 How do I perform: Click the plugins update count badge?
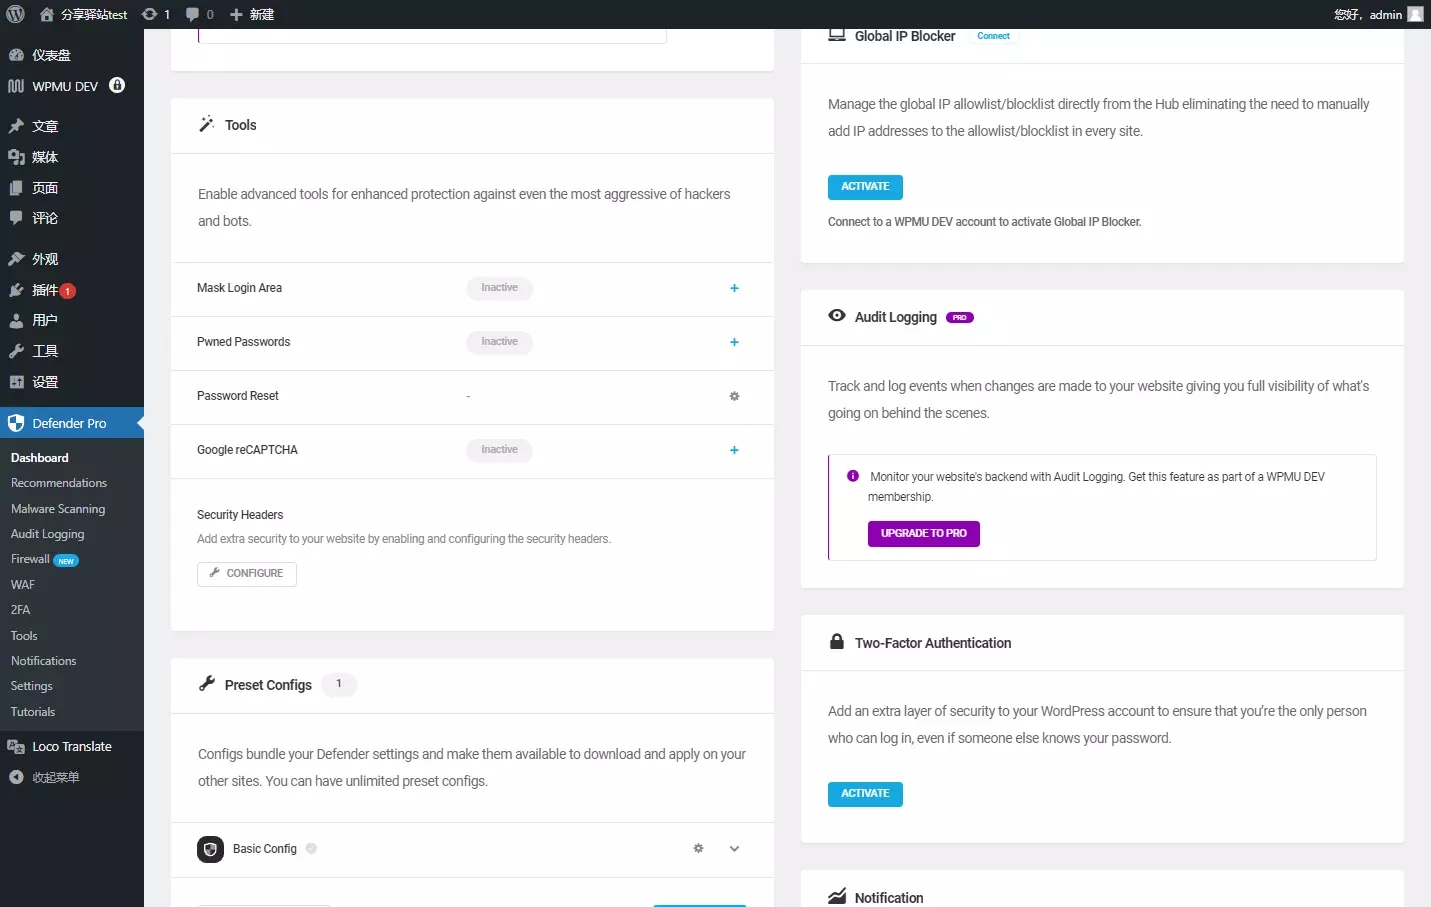pyautogui.click(x=68, y=291)
